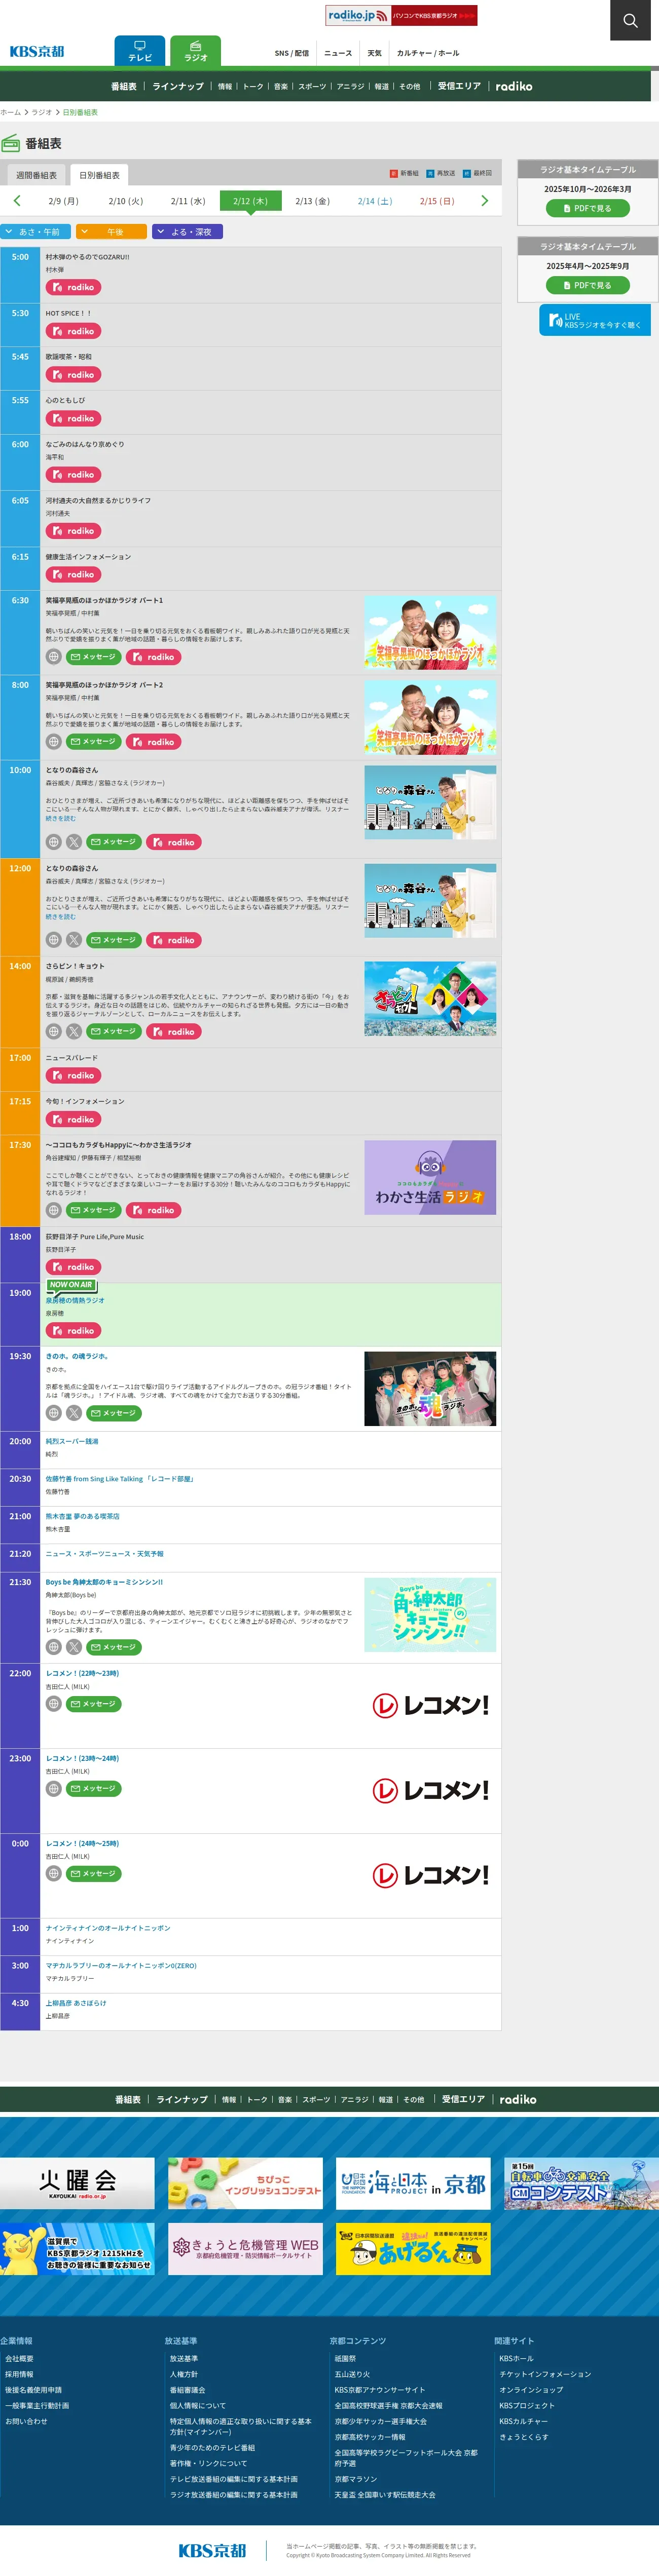Open radiko button for 健康生活インフォメーション

(x=73, y=575)
